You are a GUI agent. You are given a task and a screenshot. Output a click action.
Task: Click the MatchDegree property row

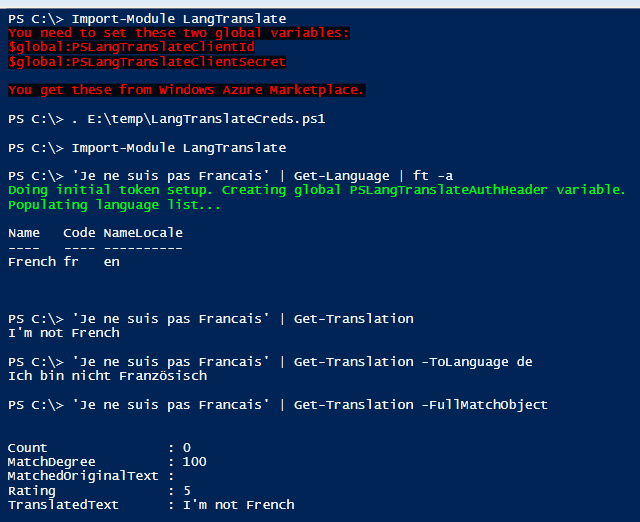click(x=99, y=462)
